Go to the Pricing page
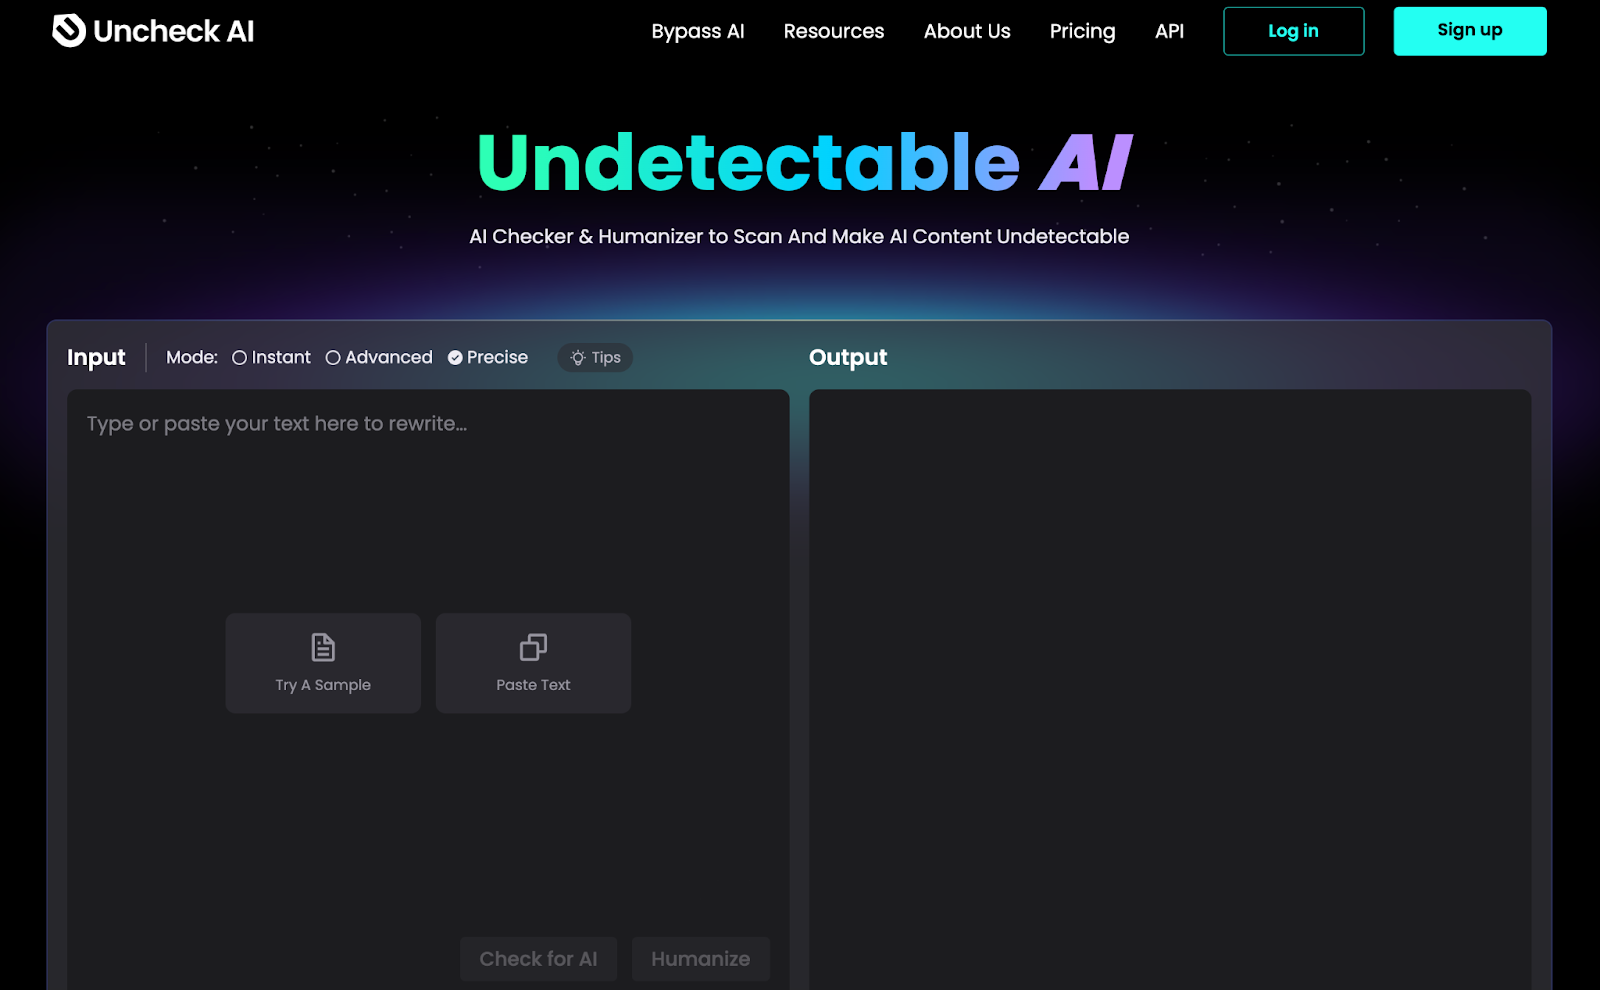This screenshot has height=990, width=1600. tap(1082, 31)
